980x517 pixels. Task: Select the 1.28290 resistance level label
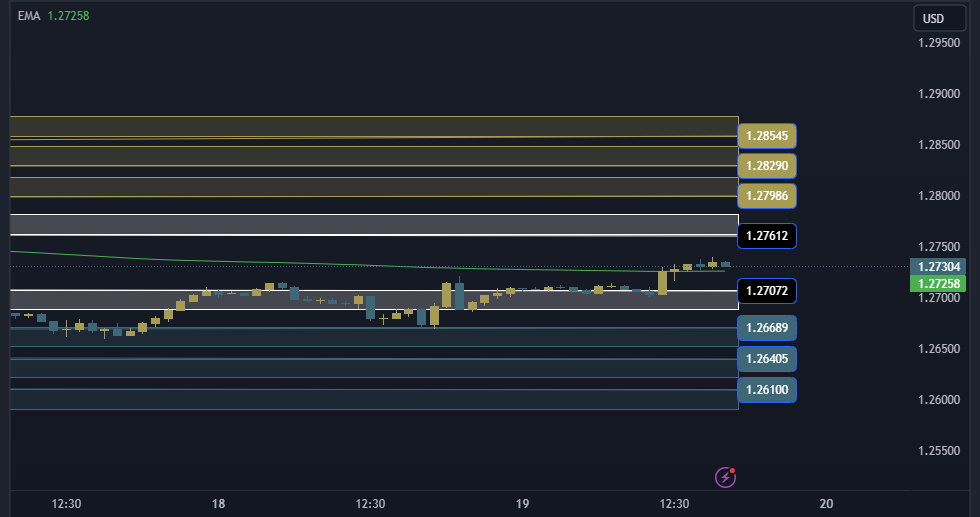767,166
